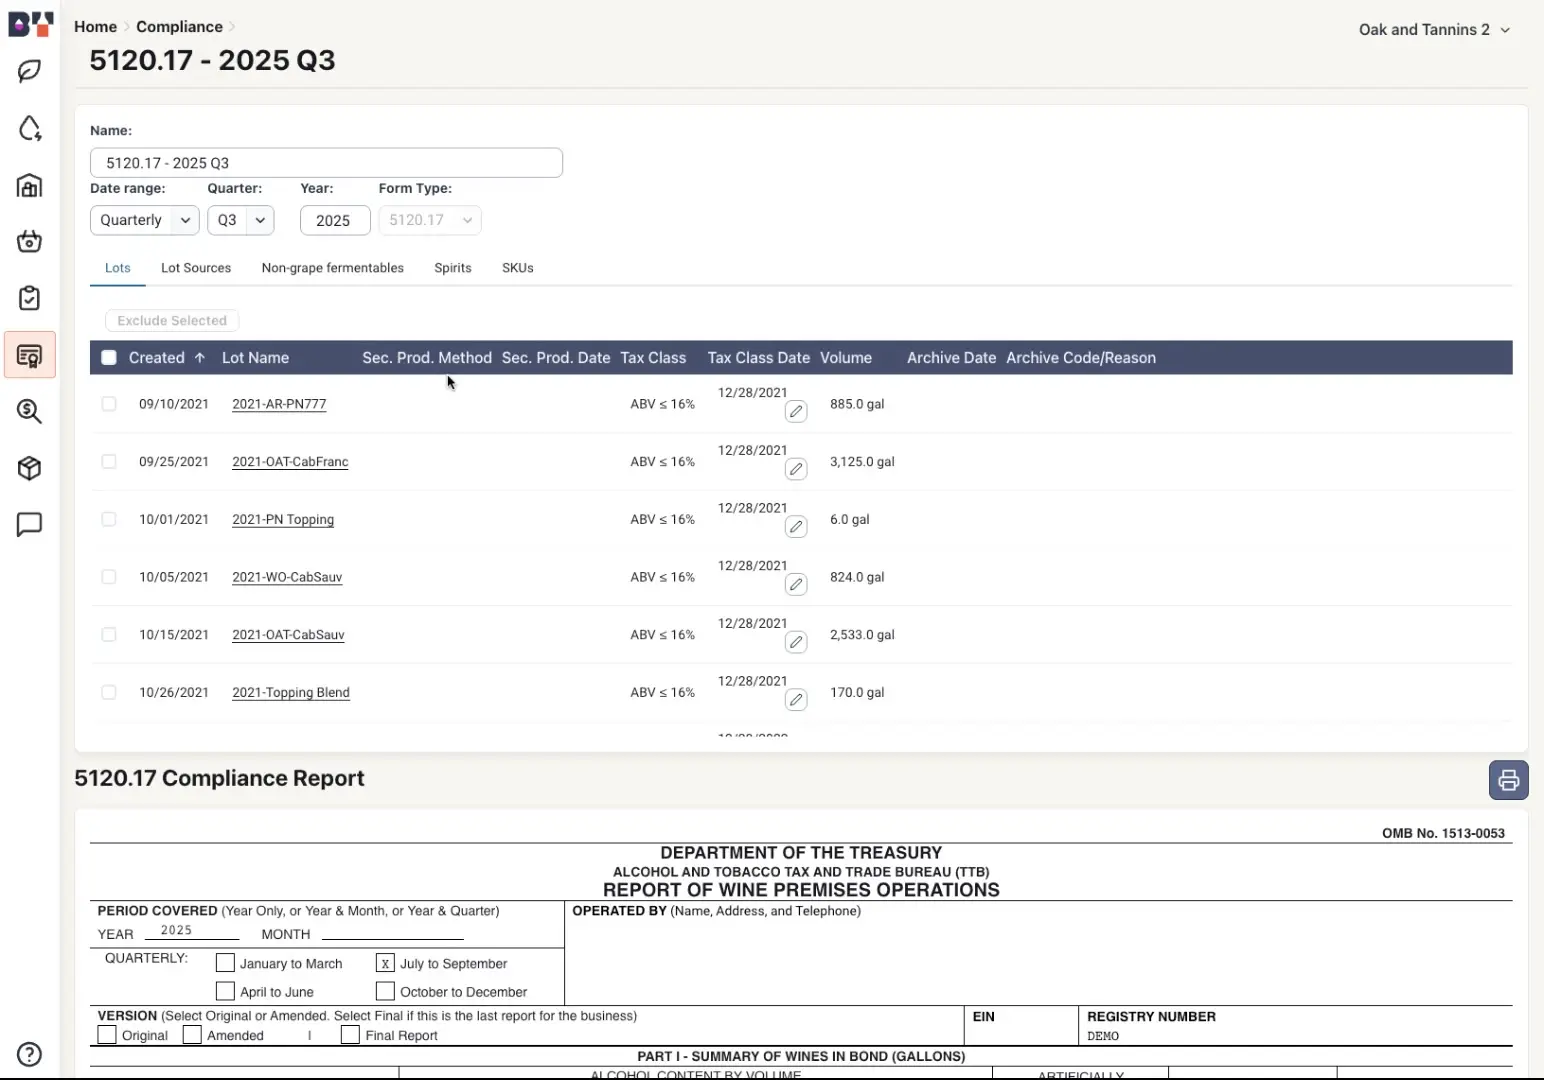Open the winery building sidebar icon
This screenshot has height=1080, width=1544.
[30, 185]
